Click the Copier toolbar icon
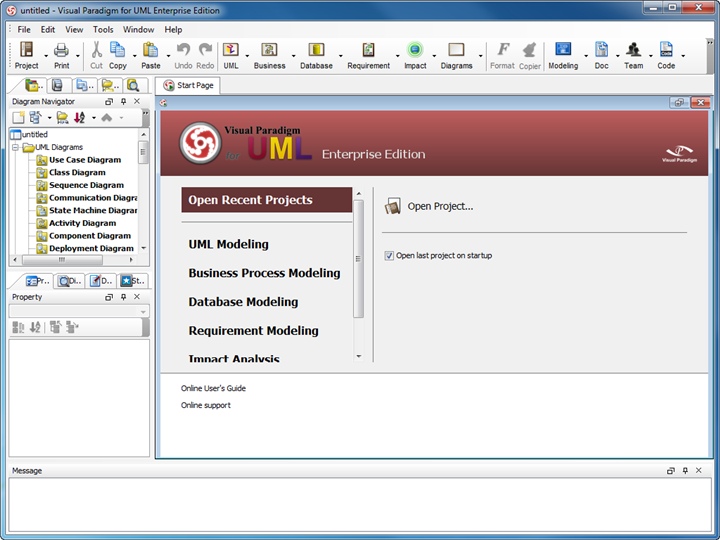 pyautogui.click(x=529, y=50)
